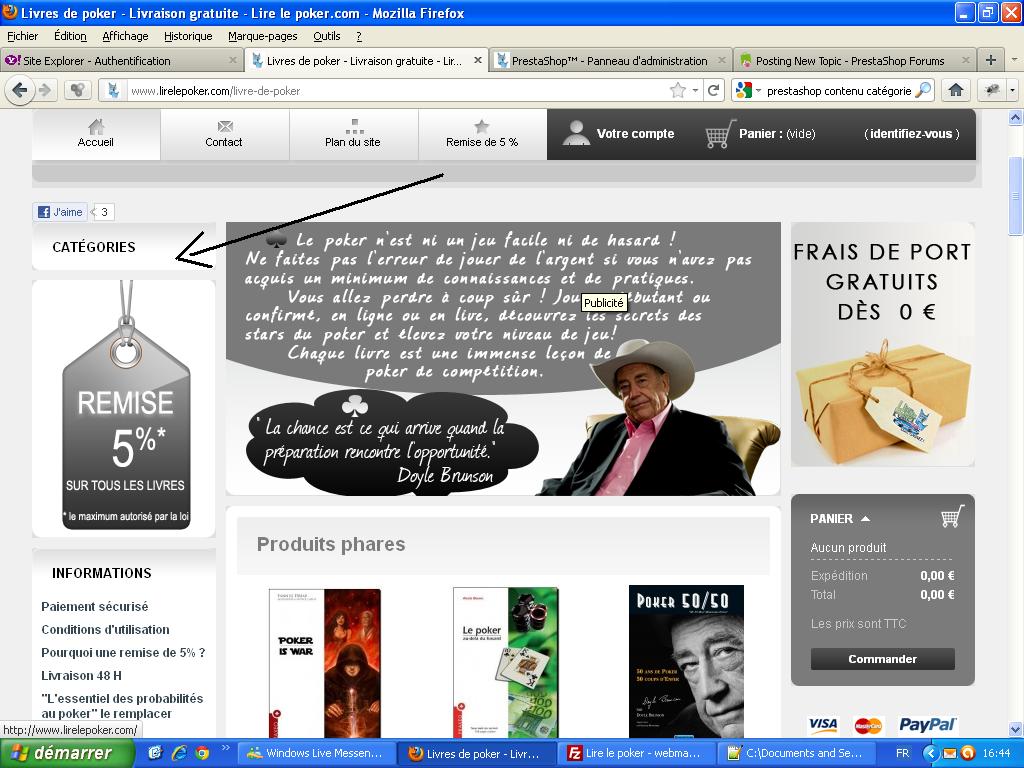Open the Historique menu
Viewport: 1024px width, 768px height.
[x=188, y=36]
